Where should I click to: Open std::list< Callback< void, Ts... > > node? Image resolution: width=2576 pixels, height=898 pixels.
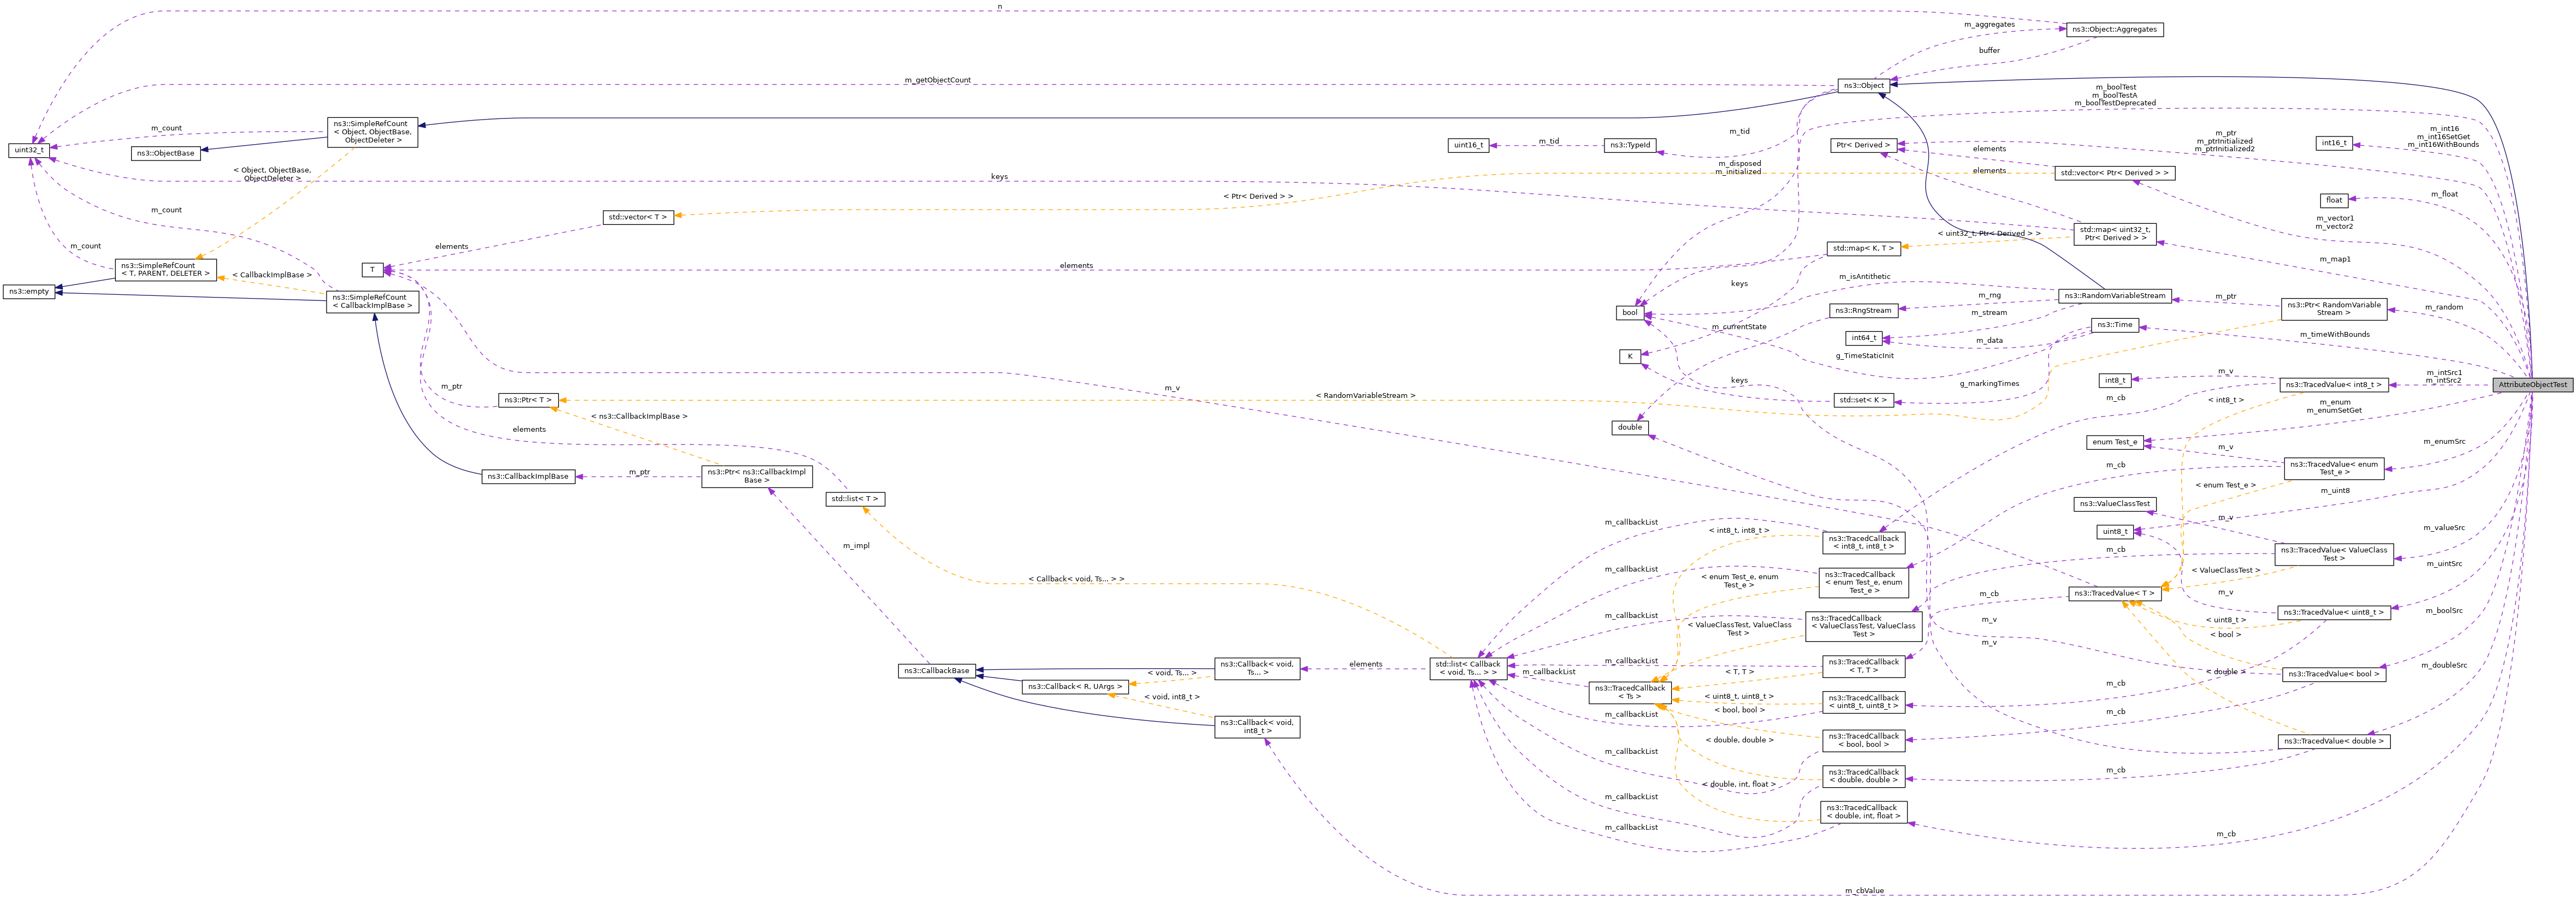(x=1468, y=669)
